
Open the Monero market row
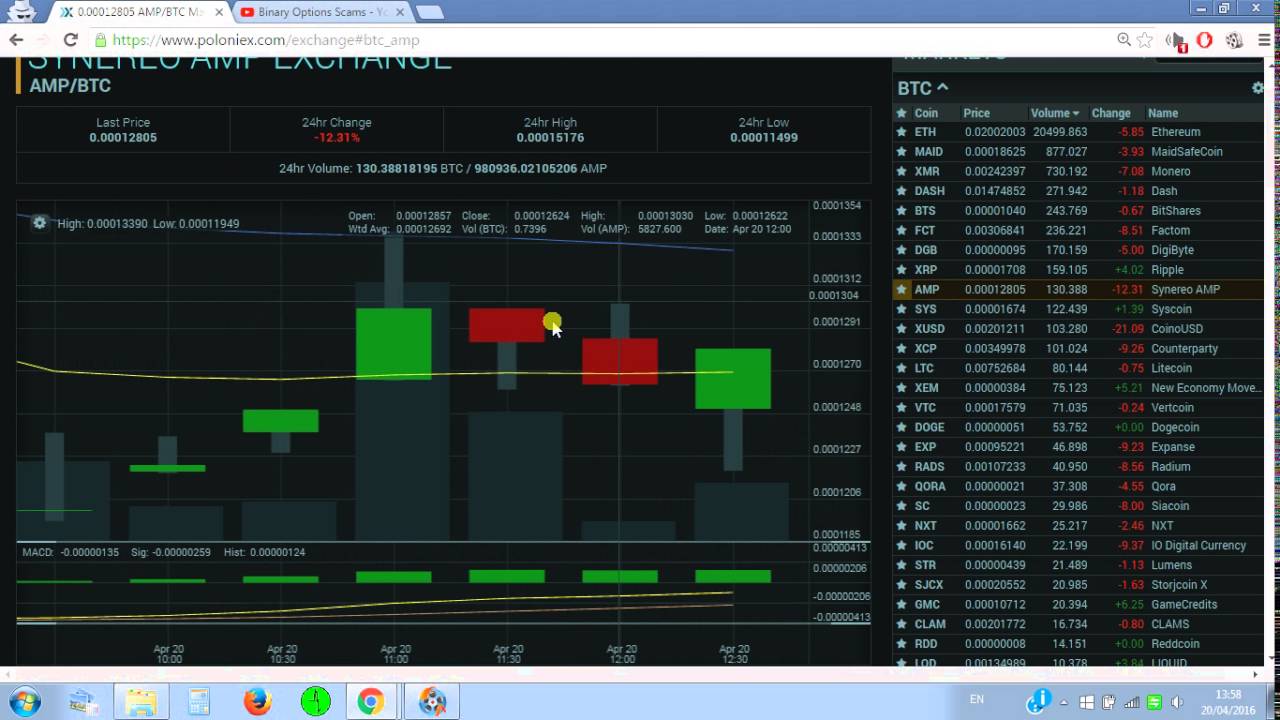pyautogui.click(x=1078, y=171)
